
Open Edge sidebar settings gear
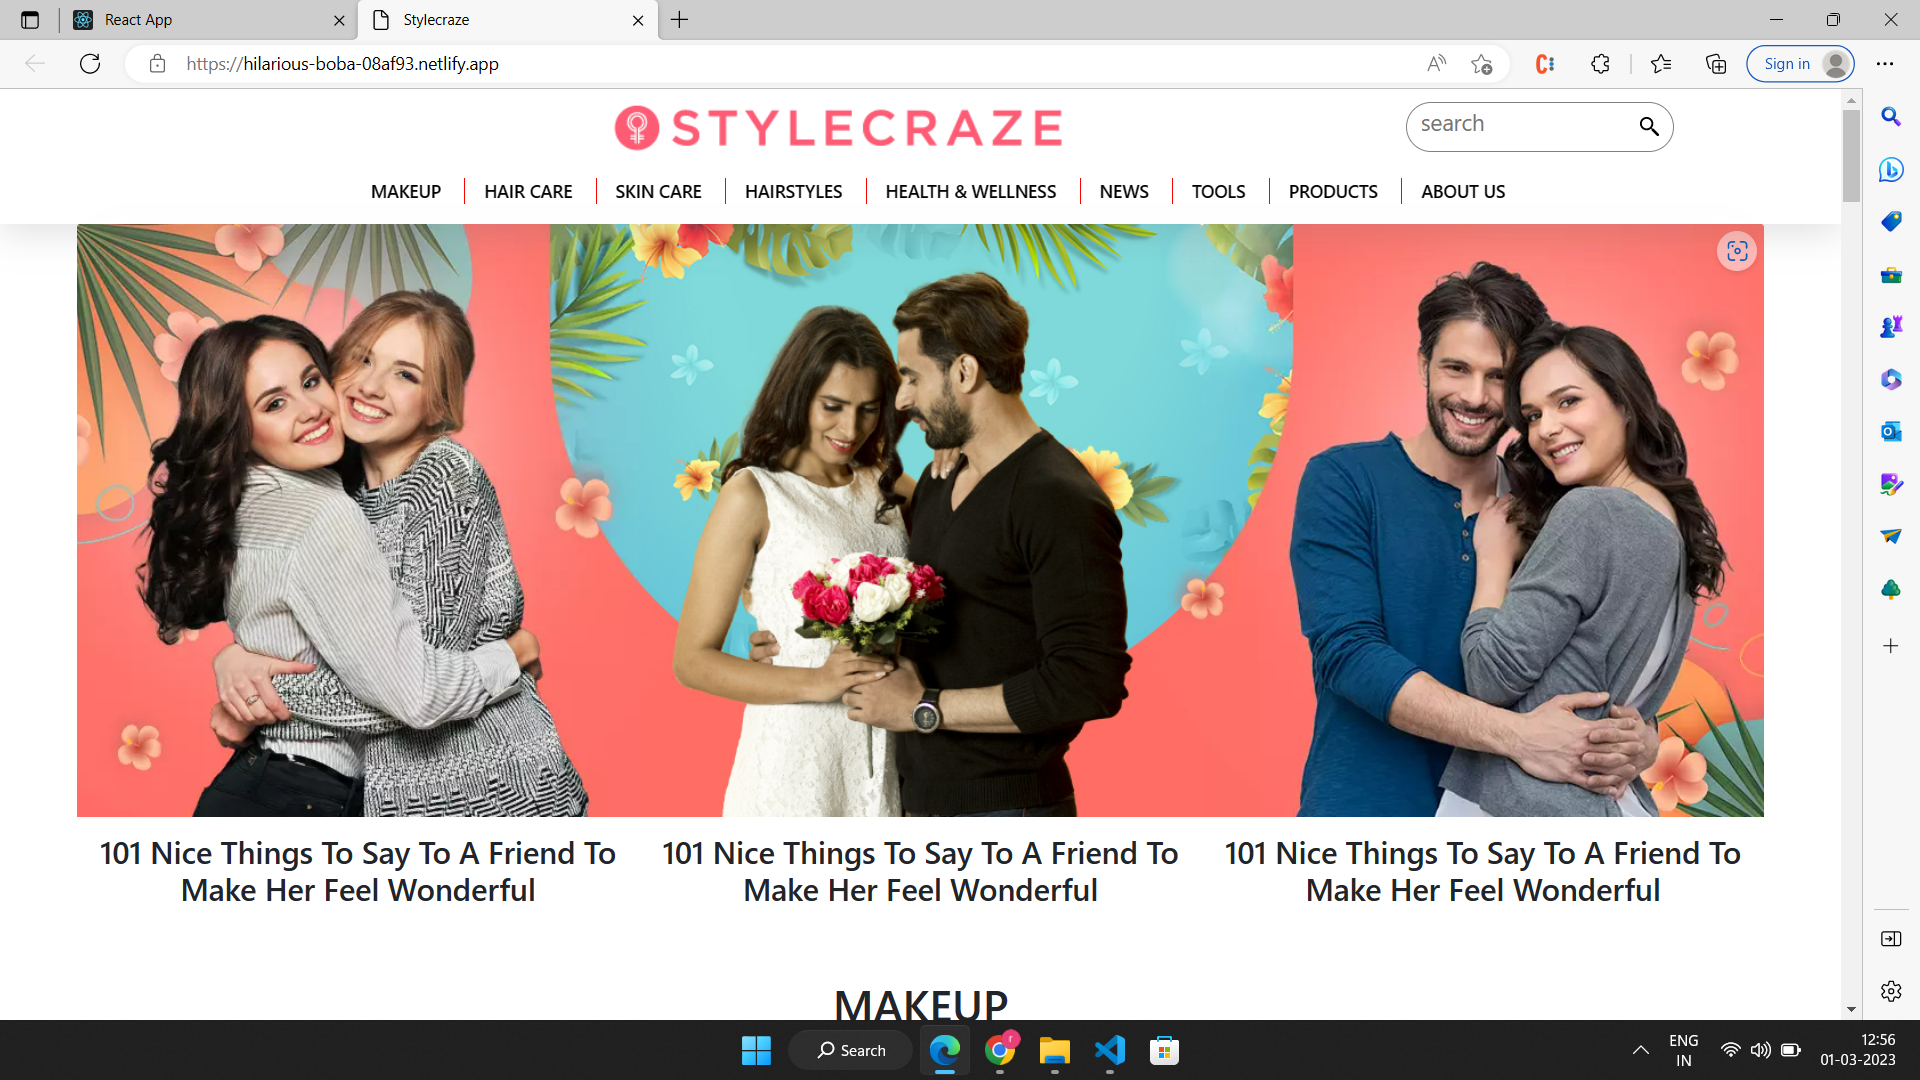click(1890, 991)
